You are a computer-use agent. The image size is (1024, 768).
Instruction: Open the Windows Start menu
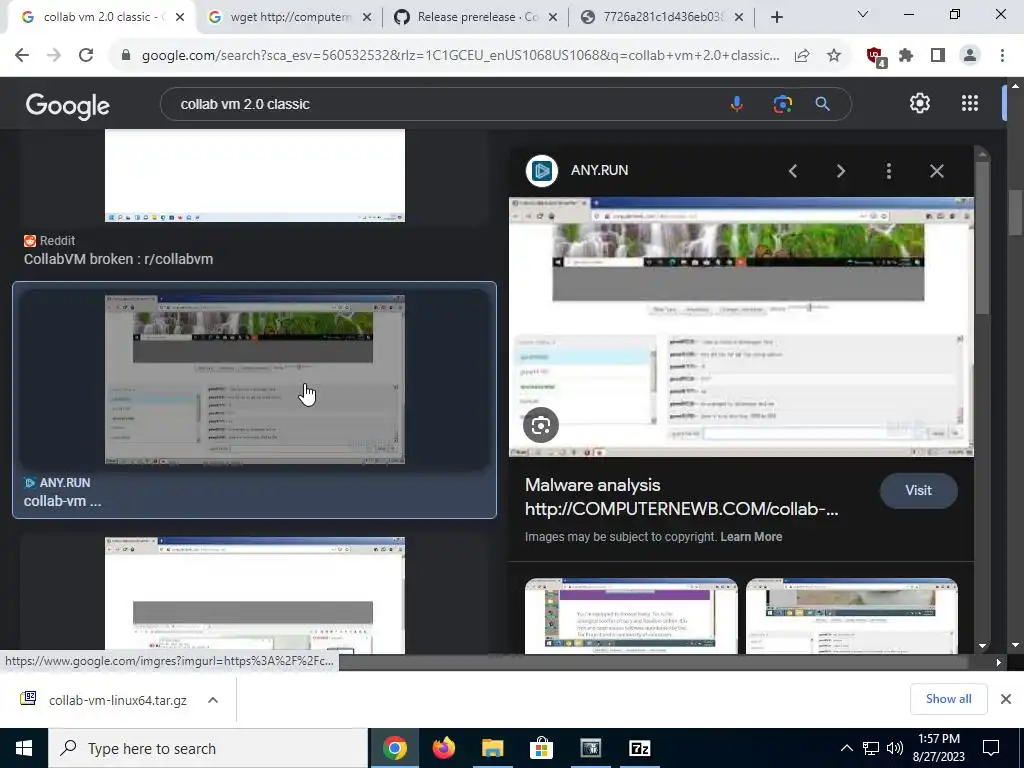coord(24,748)
